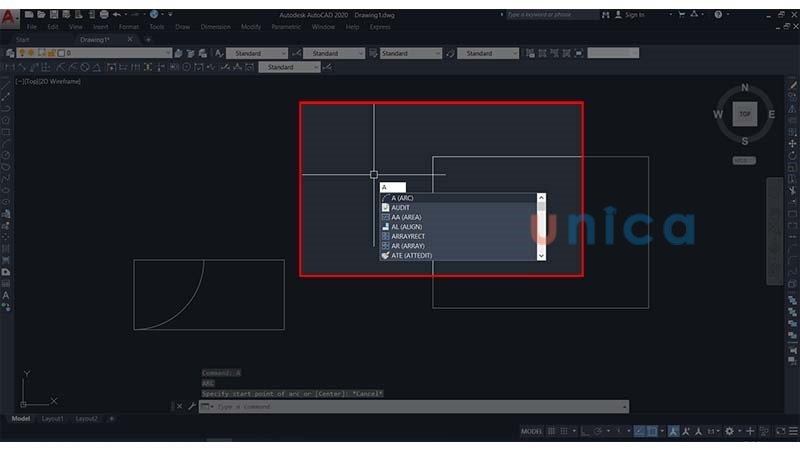Toggle MODEL space button in status bar
800x450 pixels.
(532, 431)
